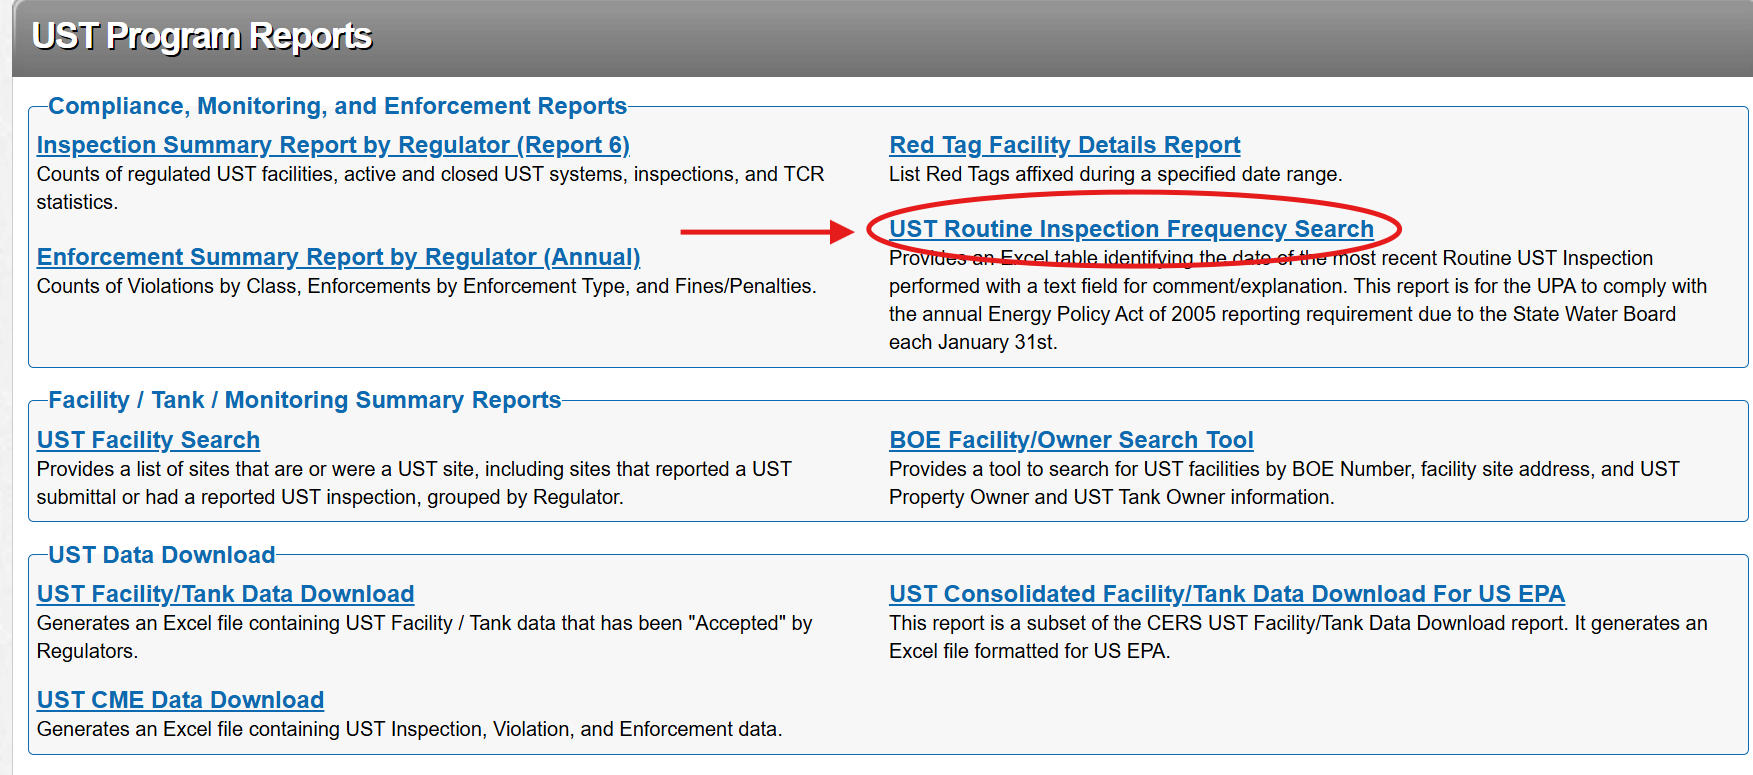Open the BOE Facility/Owner Search Tool
Viewport: 1753px width, 775px height.
coord(1071,440)
